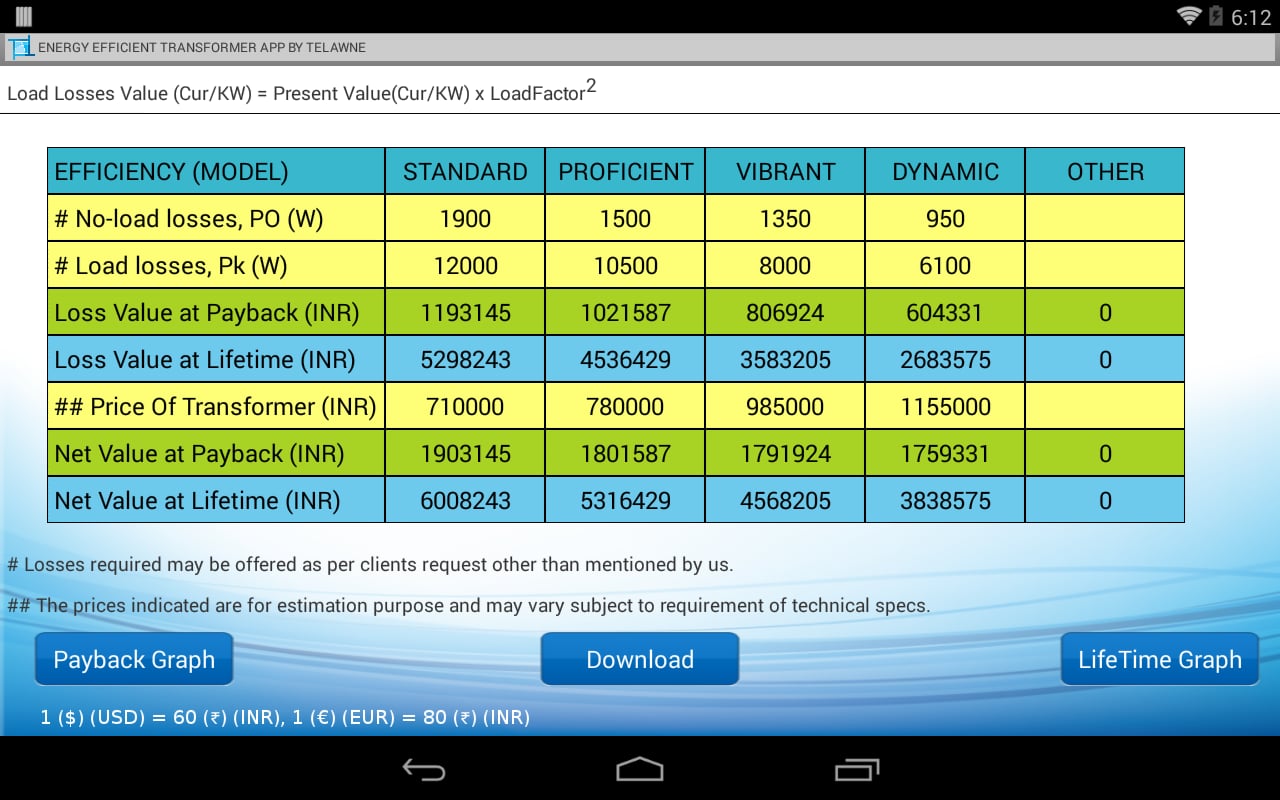This screenshot has height=800, width=1280.
Task: Select the '# Load losses, Pk (W)' row label
Action: coord(216,265)
